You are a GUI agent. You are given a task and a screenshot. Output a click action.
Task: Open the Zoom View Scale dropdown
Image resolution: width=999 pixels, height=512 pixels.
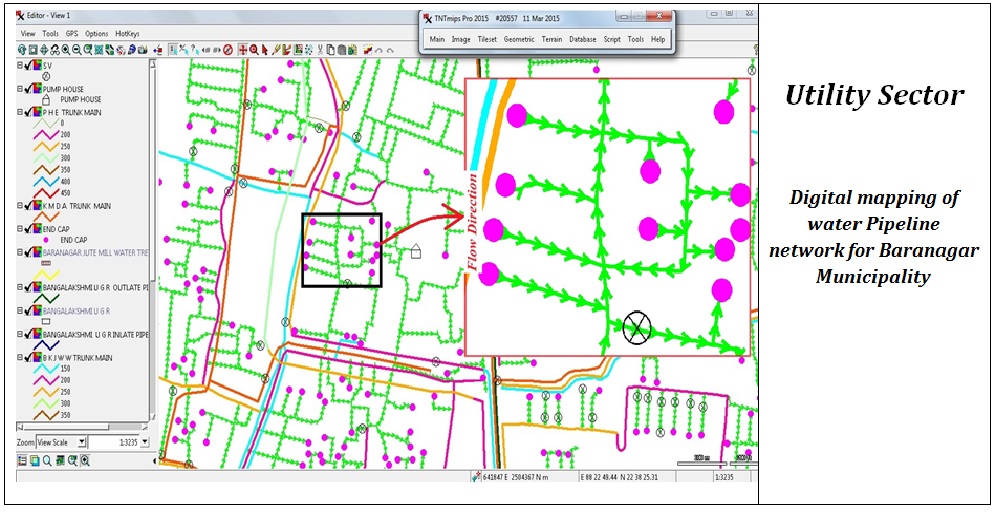coord(82,441)
